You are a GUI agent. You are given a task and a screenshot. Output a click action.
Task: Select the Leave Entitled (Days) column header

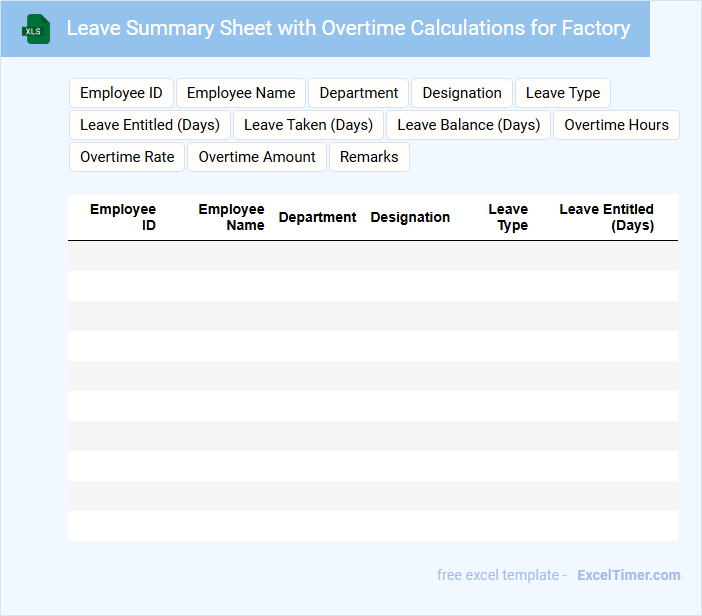tap(606, 217)
